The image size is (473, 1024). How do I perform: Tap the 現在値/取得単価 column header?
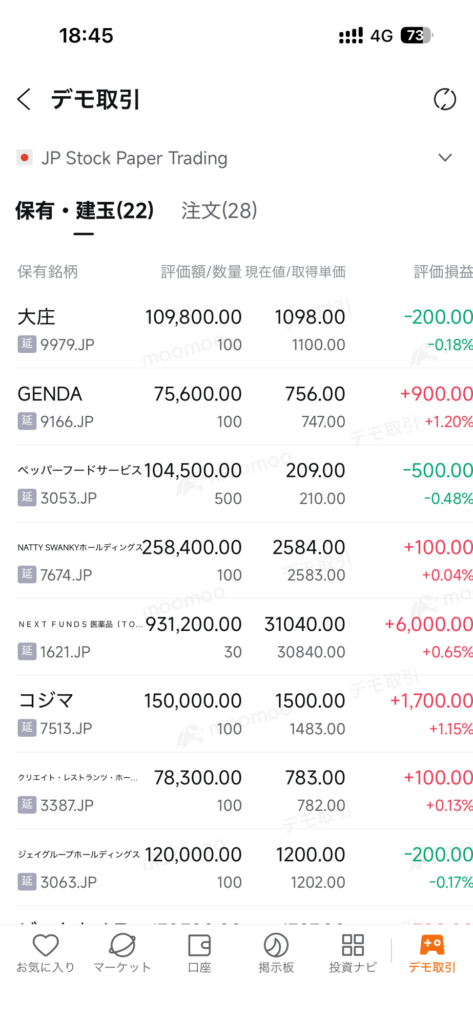[x=295, y=272]
